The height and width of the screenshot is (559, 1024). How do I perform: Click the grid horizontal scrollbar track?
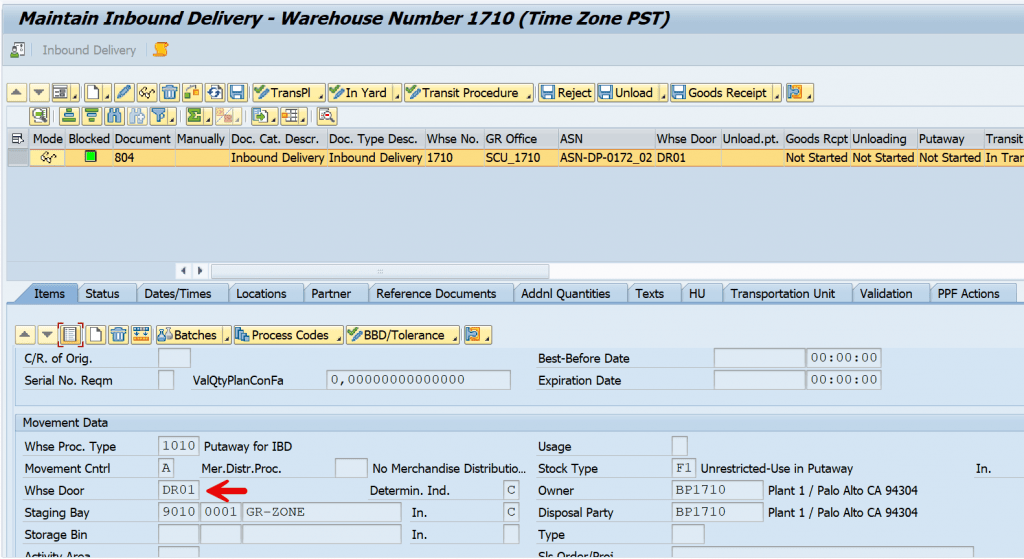(379, 270)
